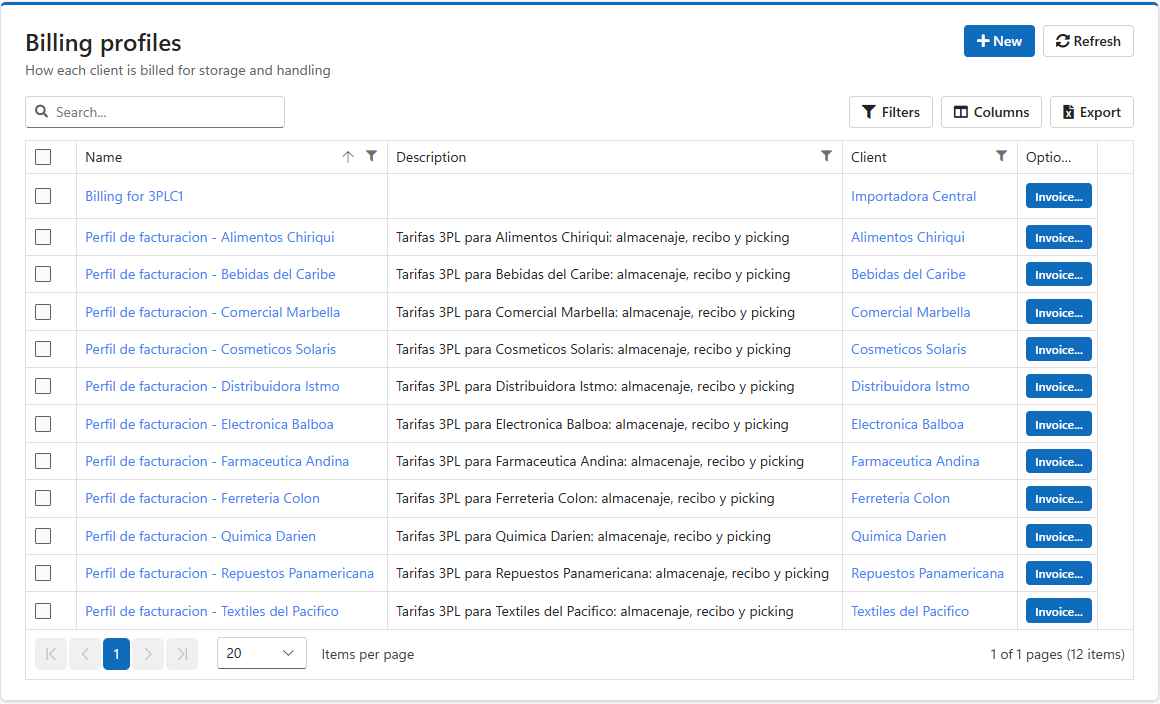1160x704 pixels.
Task: Go to last page
Action: tap(182, 654)
